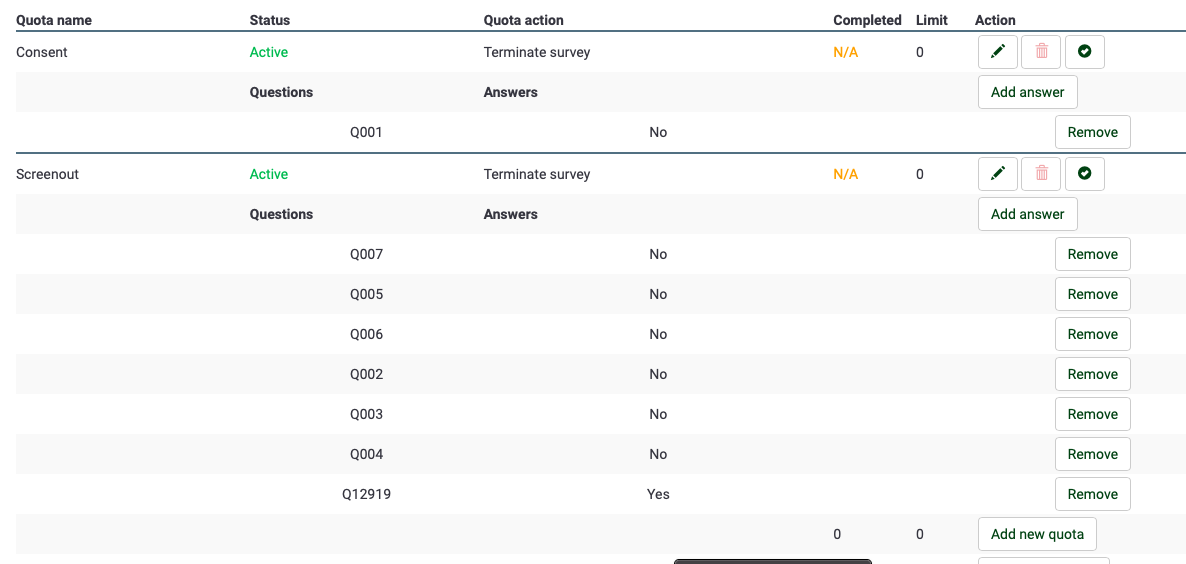Click Add answer under Screenout quota

1027,214
